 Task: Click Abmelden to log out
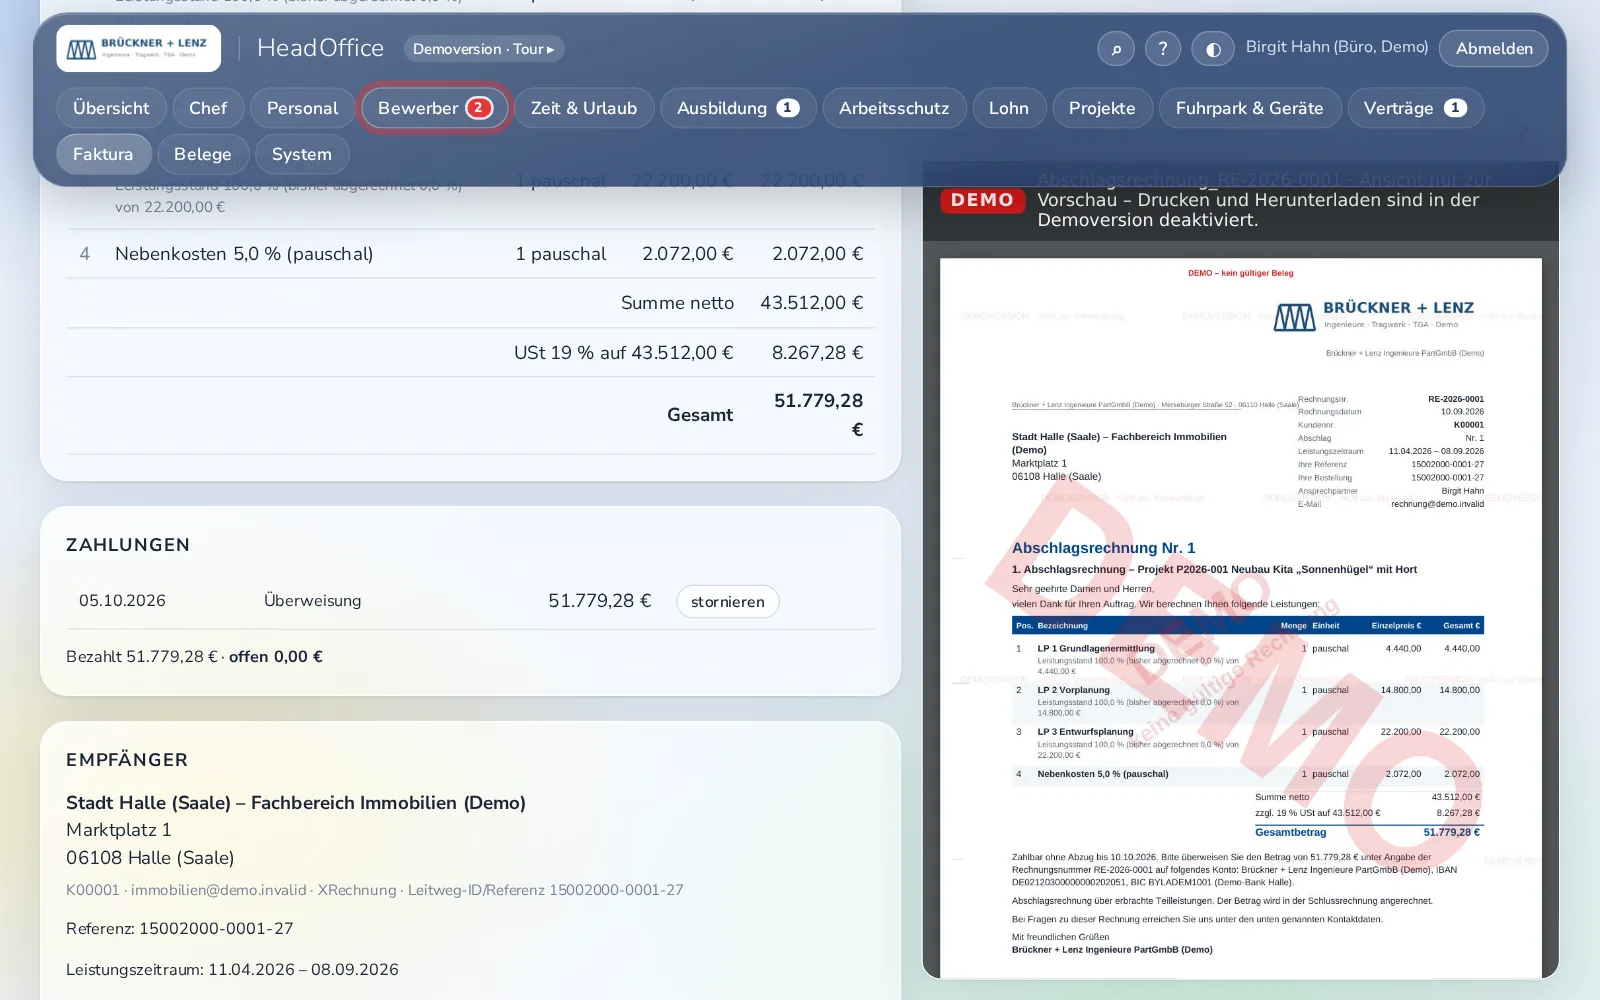(1494, 49)
